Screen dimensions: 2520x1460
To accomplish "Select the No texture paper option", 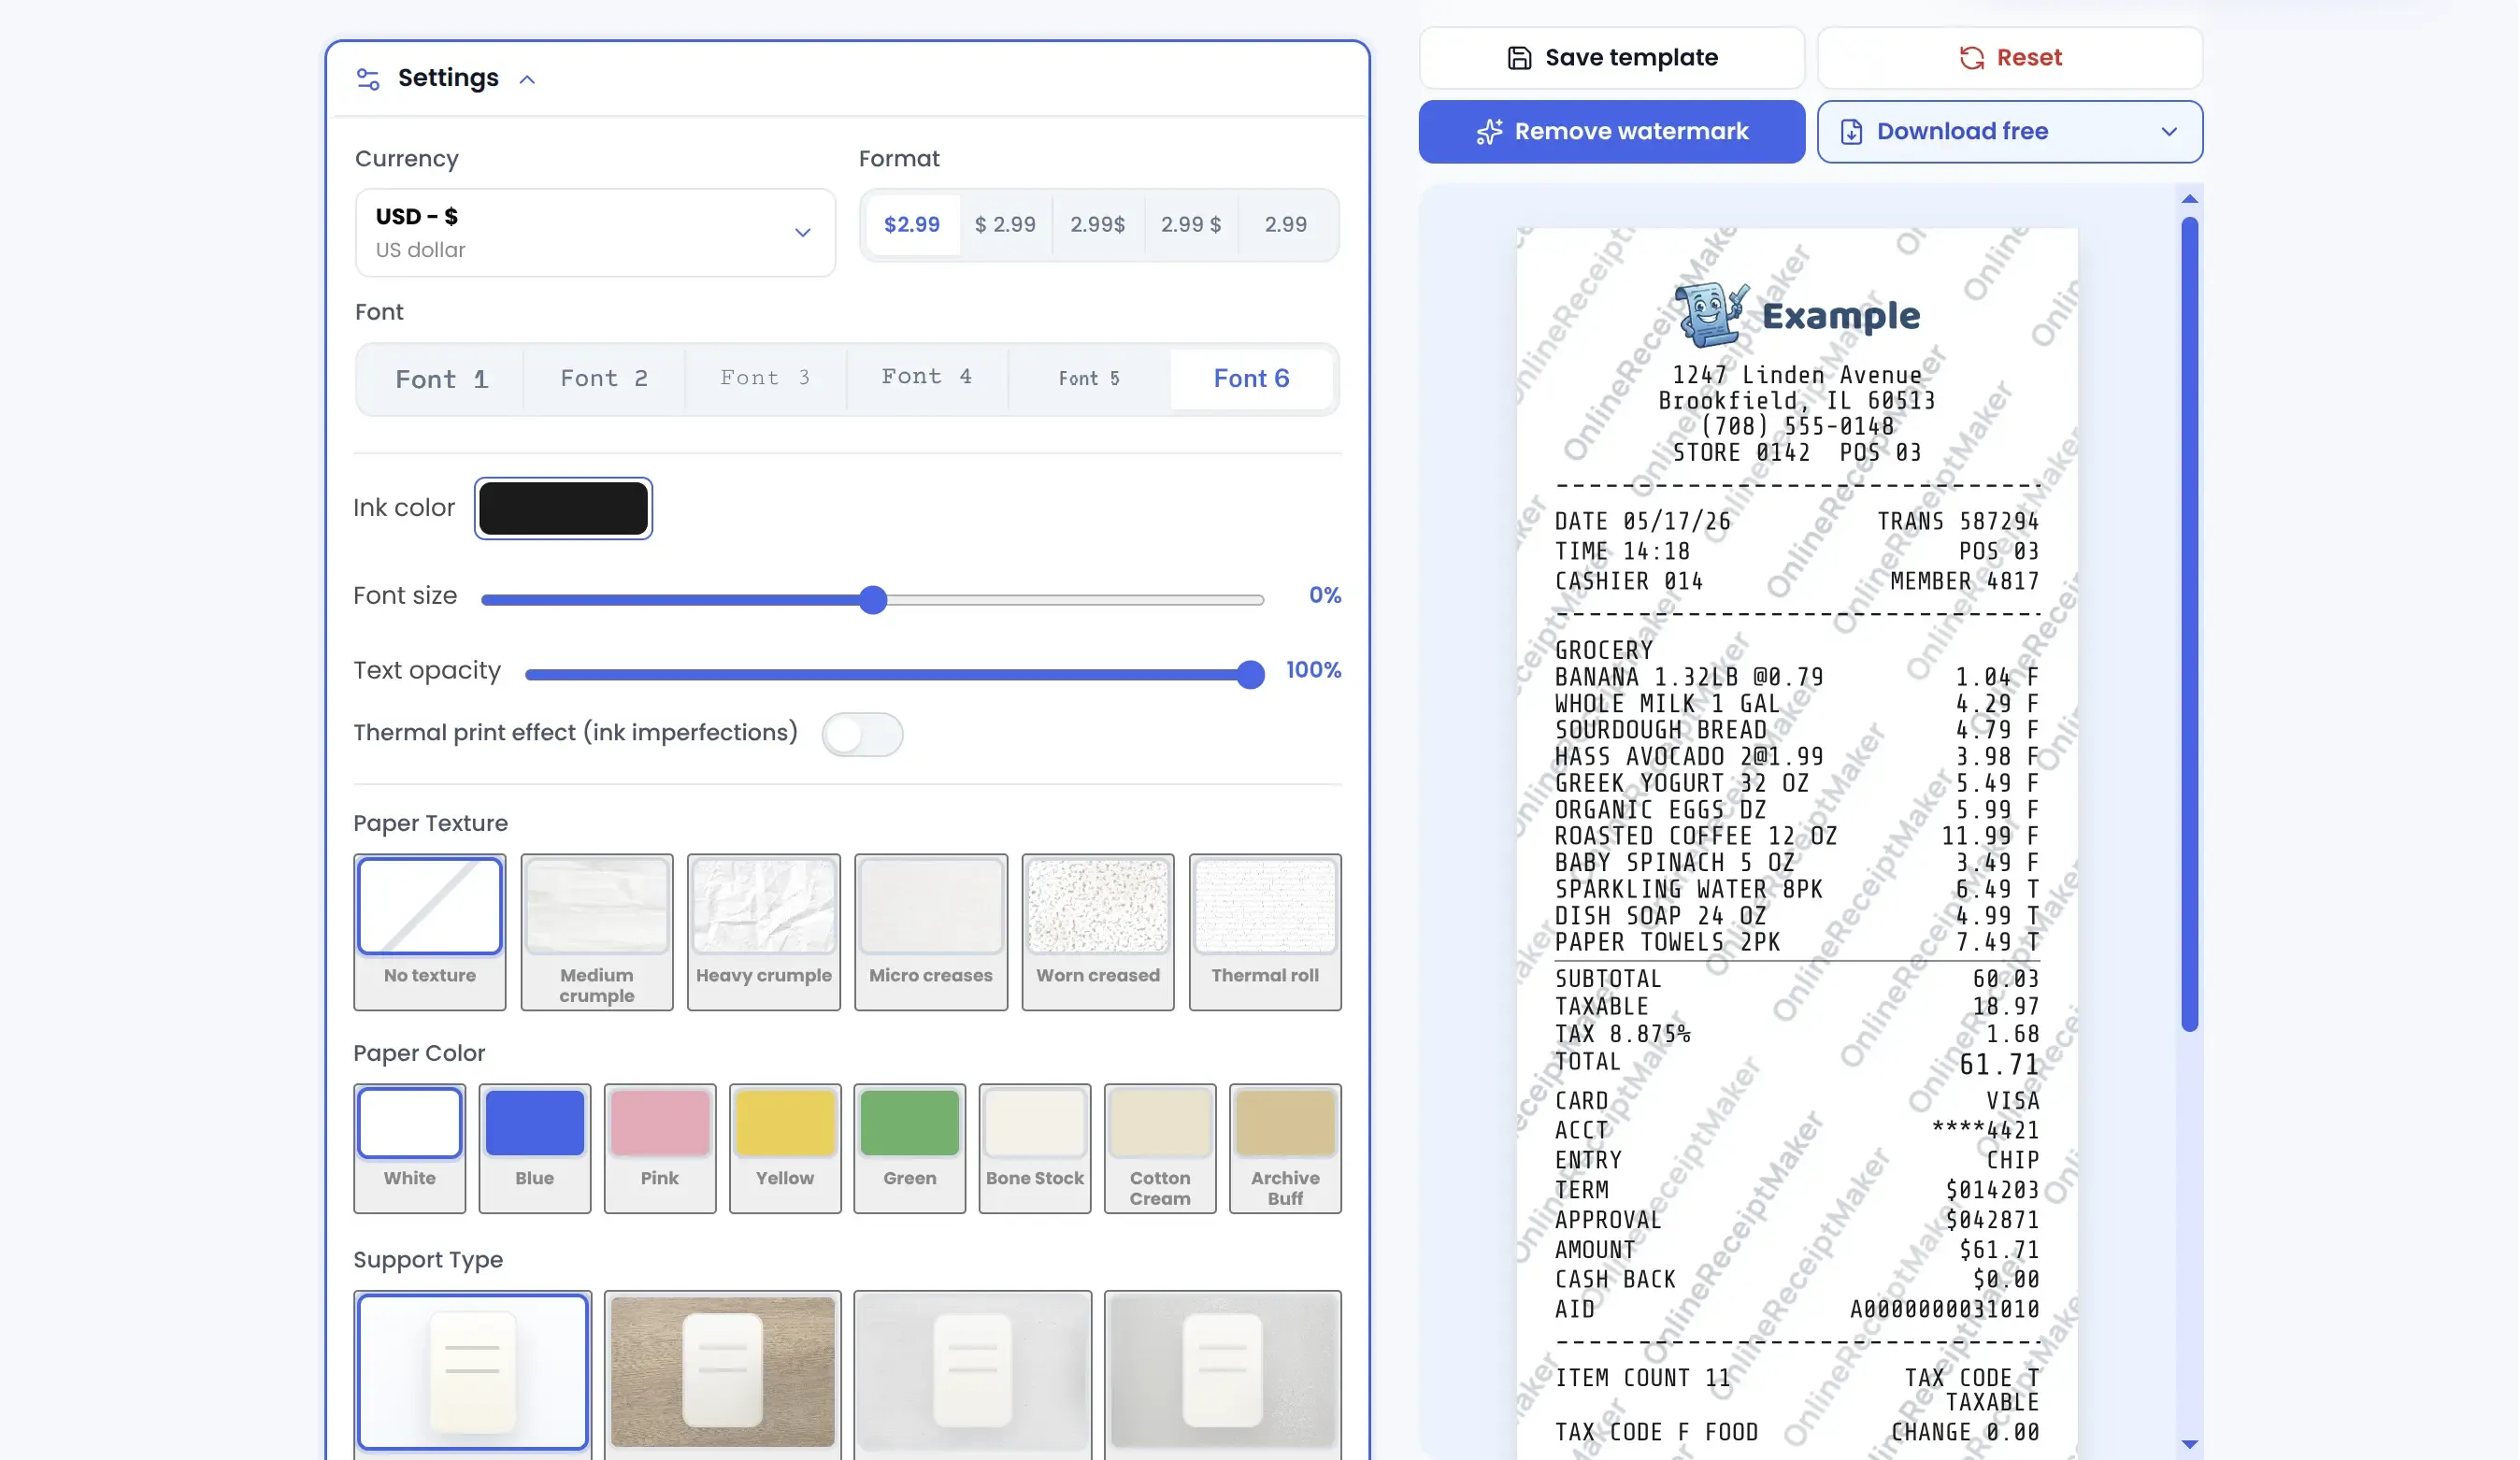I will (429, 932).
